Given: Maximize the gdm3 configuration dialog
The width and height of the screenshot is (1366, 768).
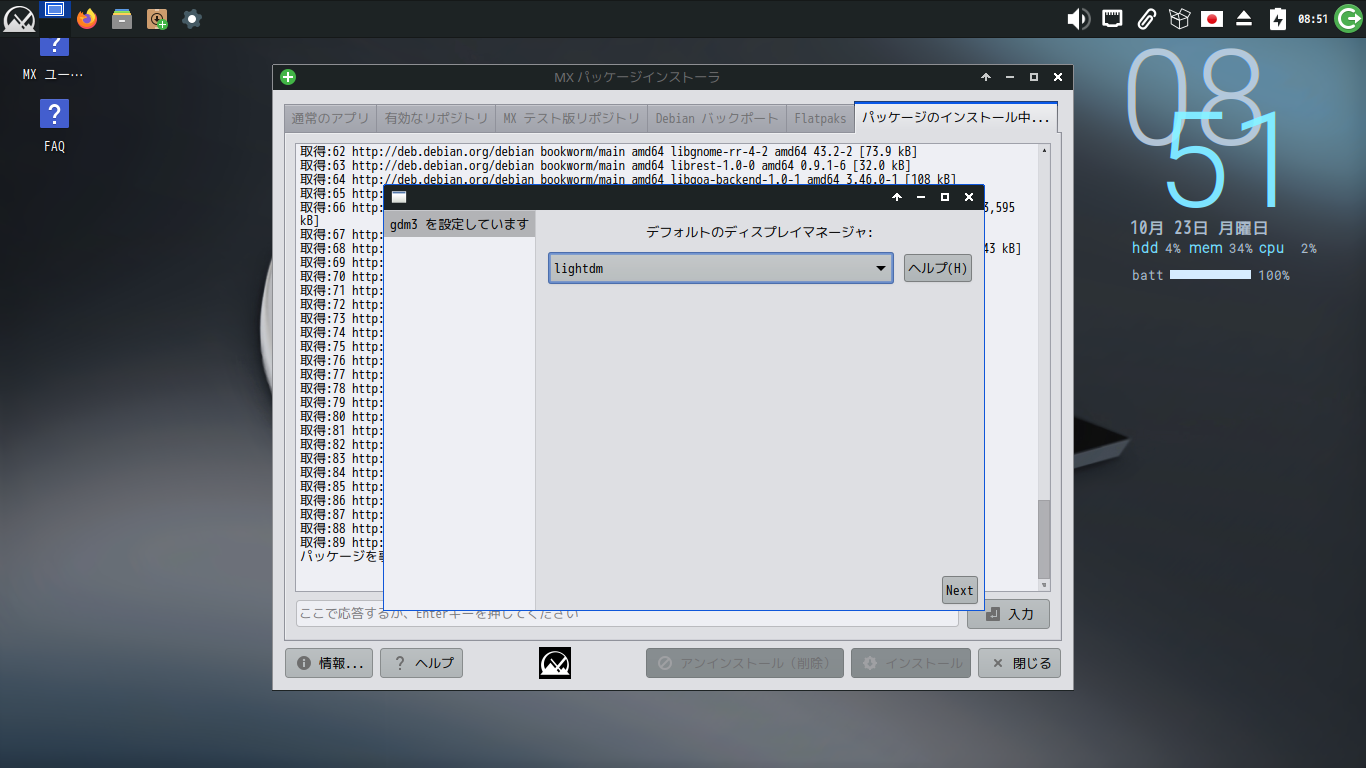Looking at the screenshot, I should click(x=945, y=197).
